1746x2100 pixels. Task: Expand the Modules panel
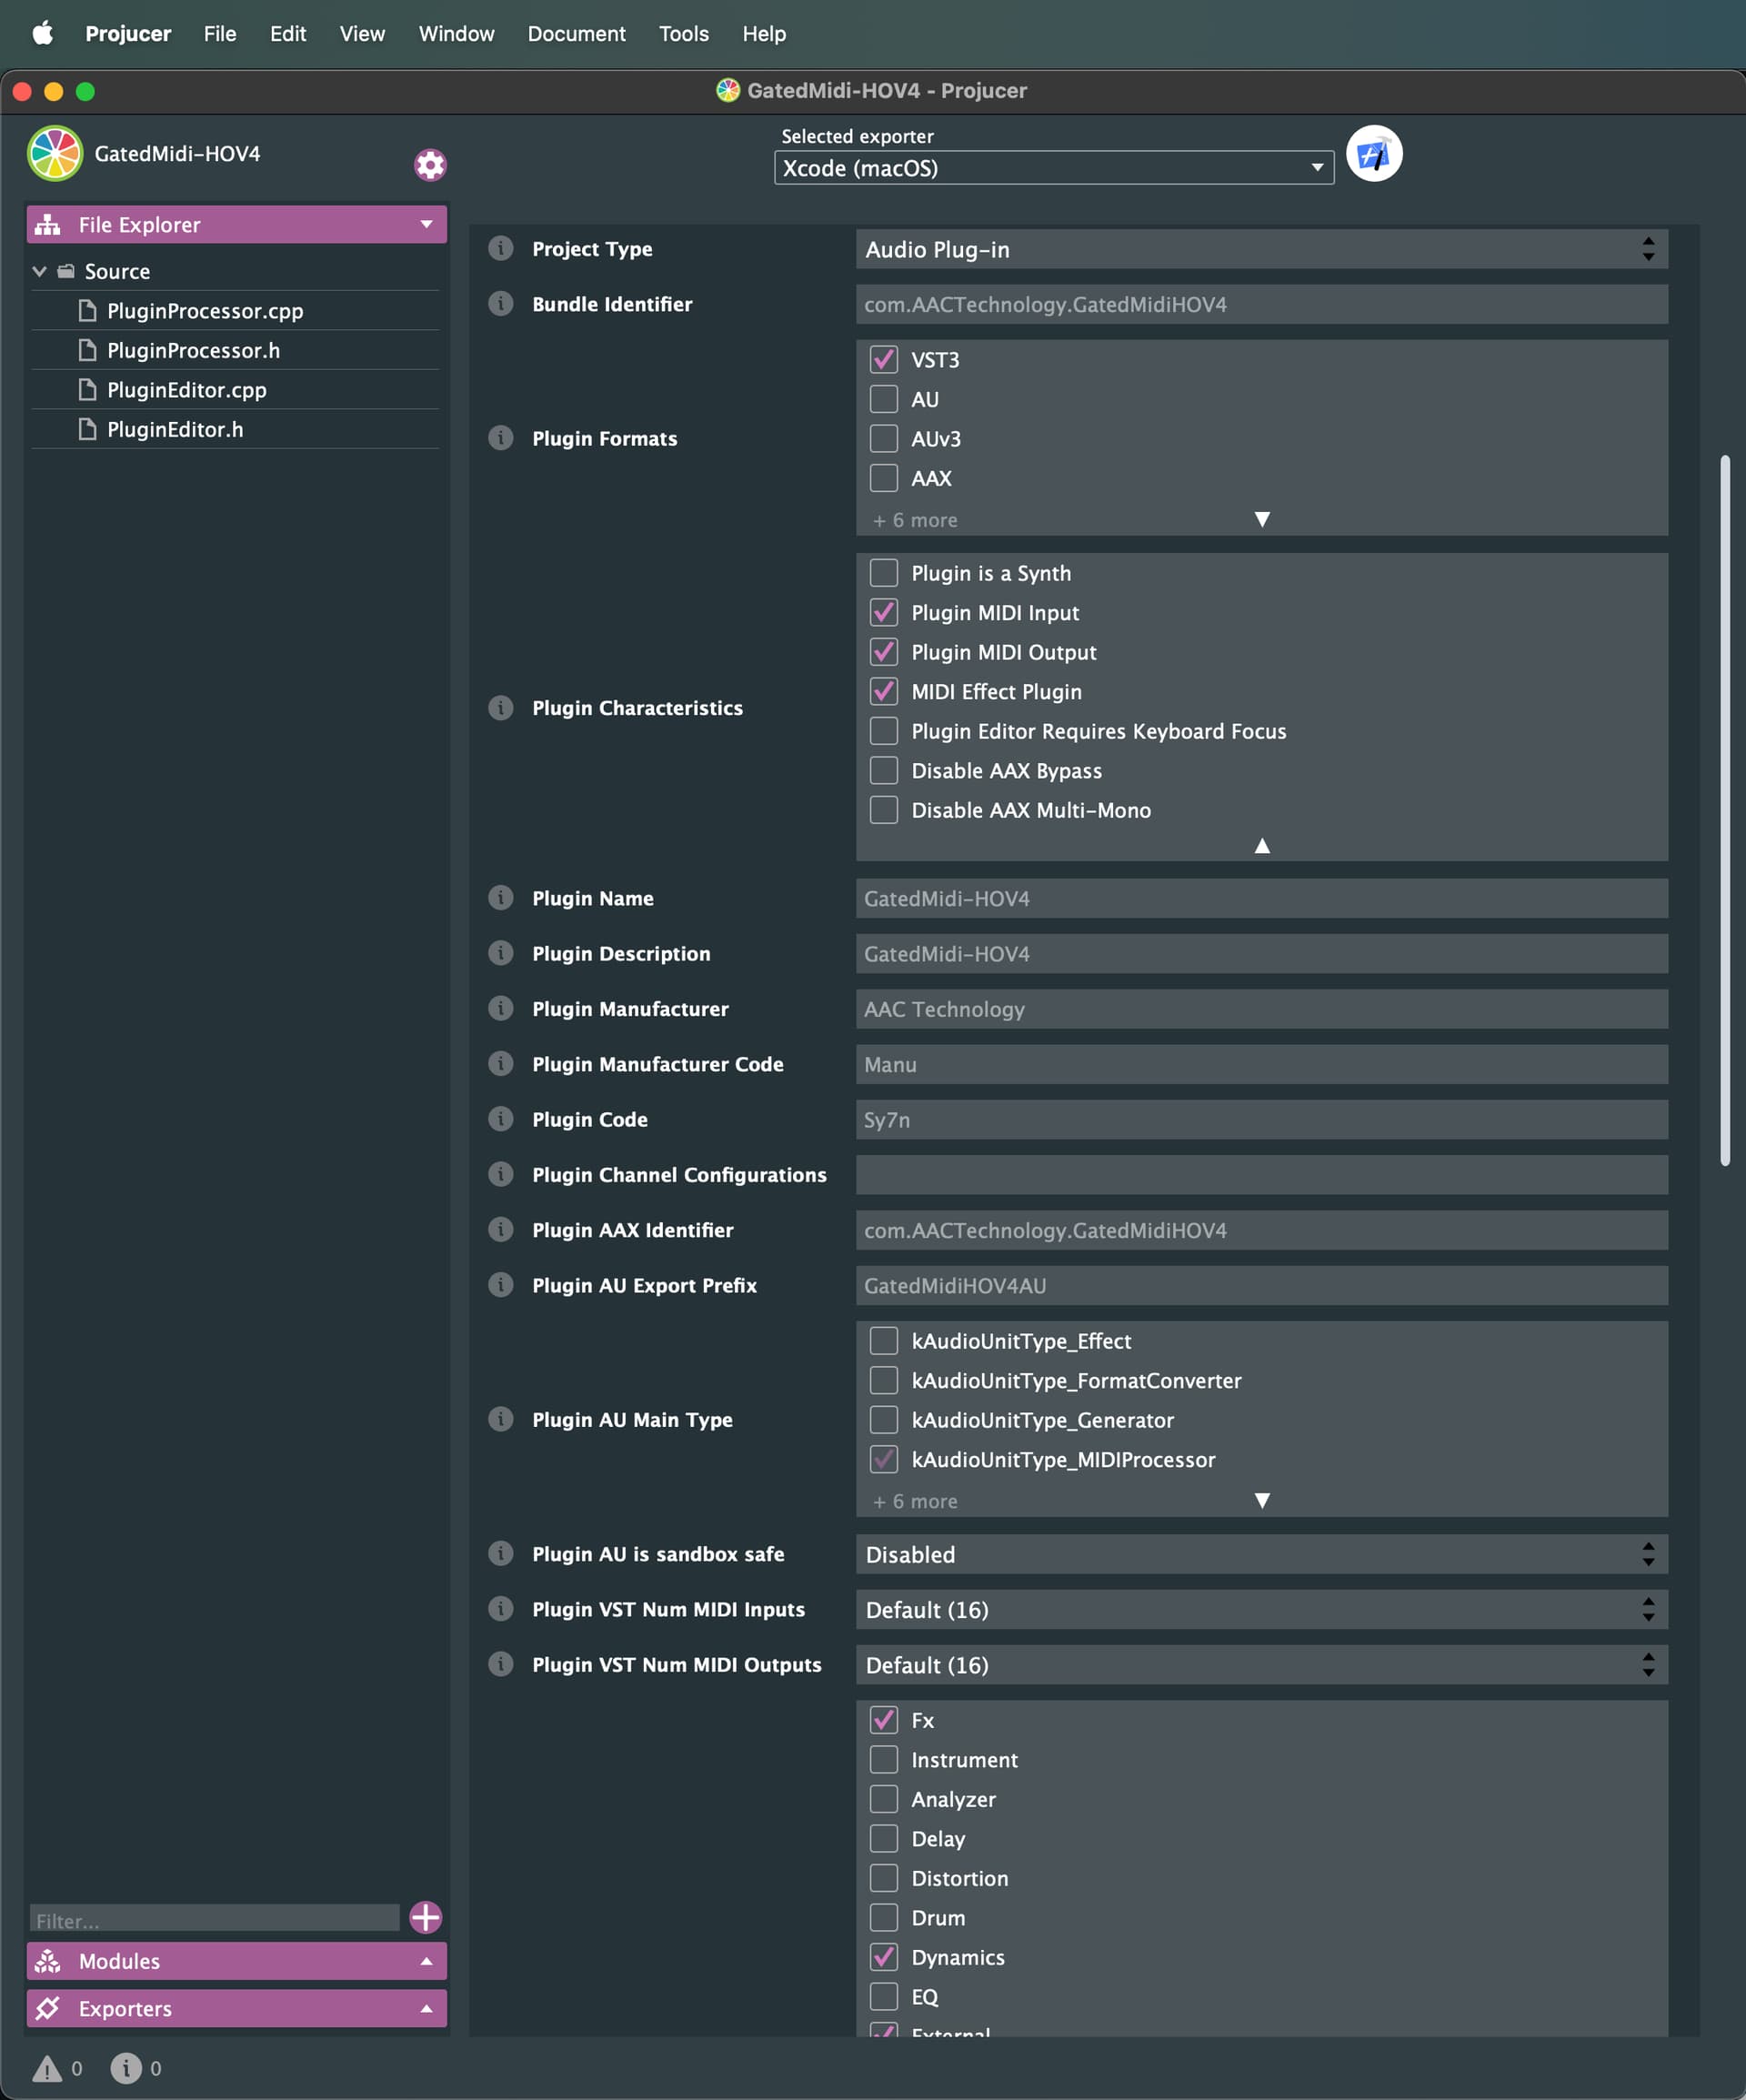236,1961
